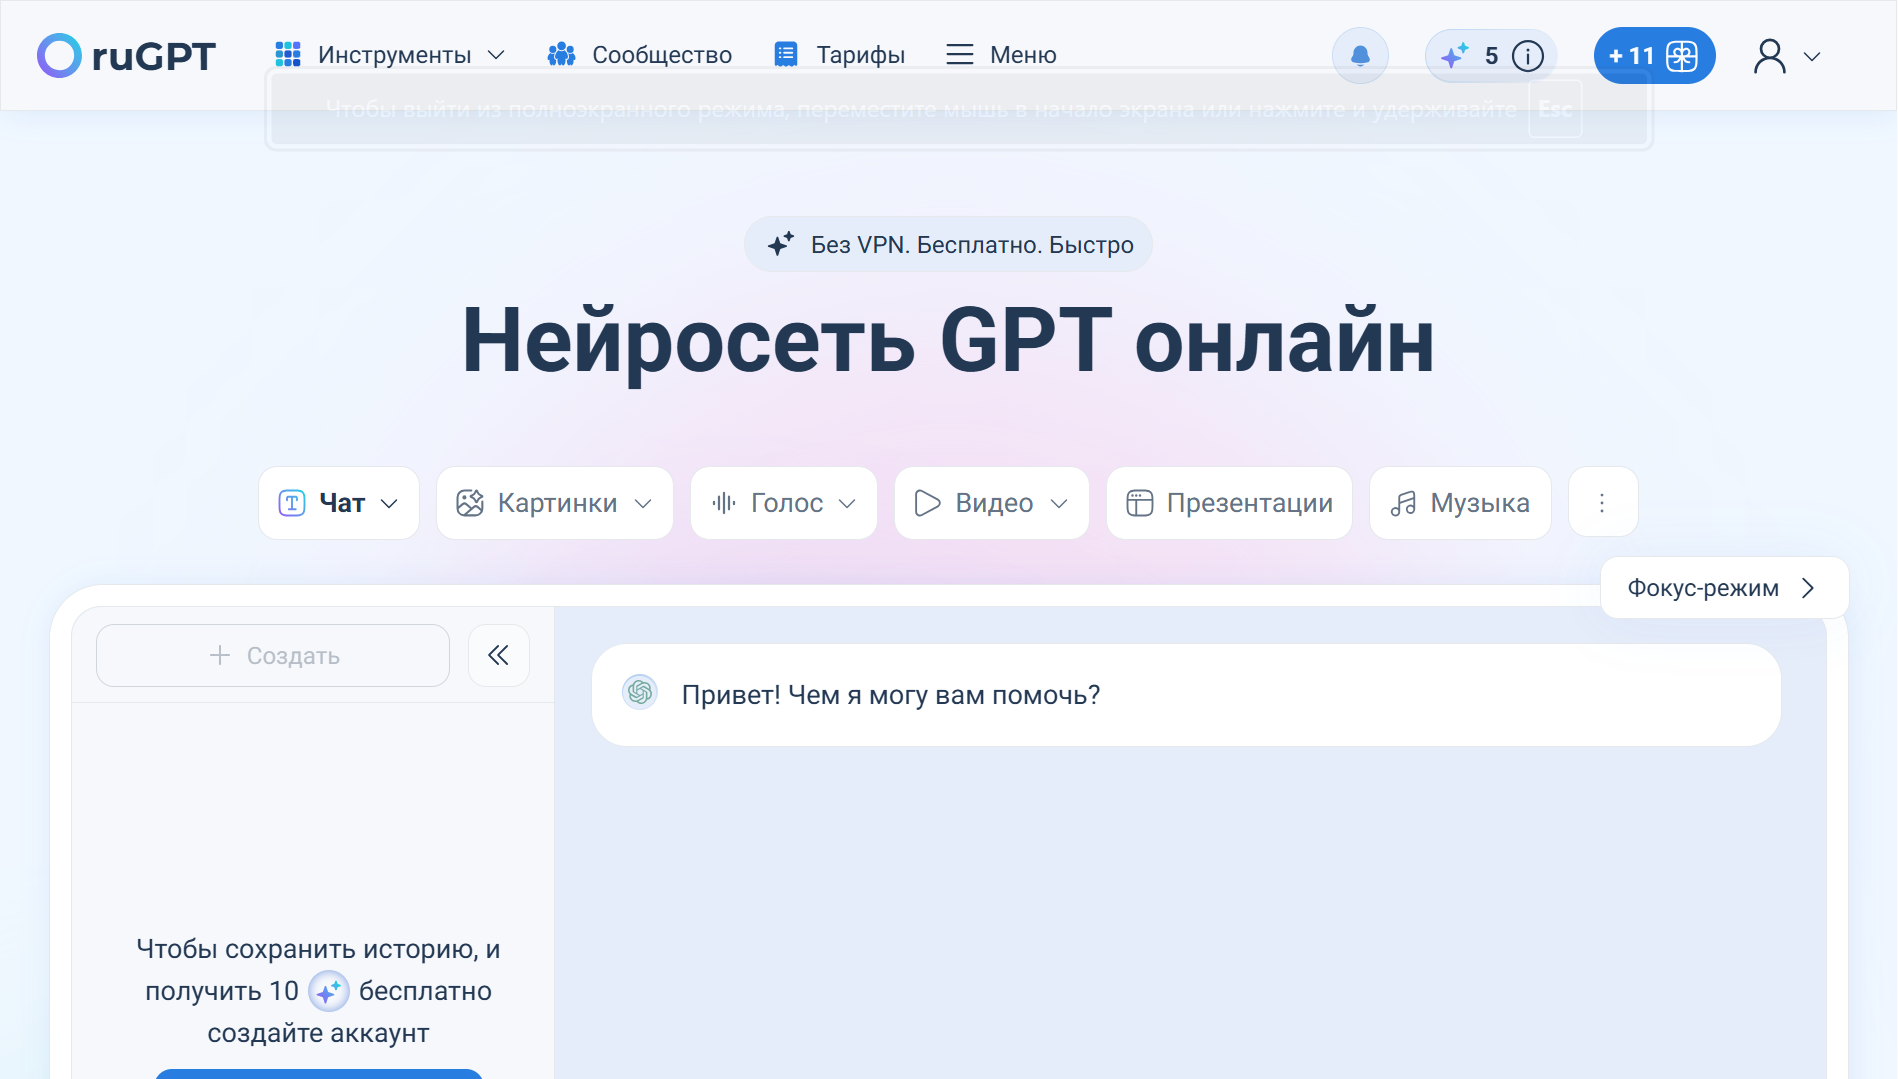The image size is (1898, 1079).
Task: Enable Фокус-режим
Action: click(1723, 588)
